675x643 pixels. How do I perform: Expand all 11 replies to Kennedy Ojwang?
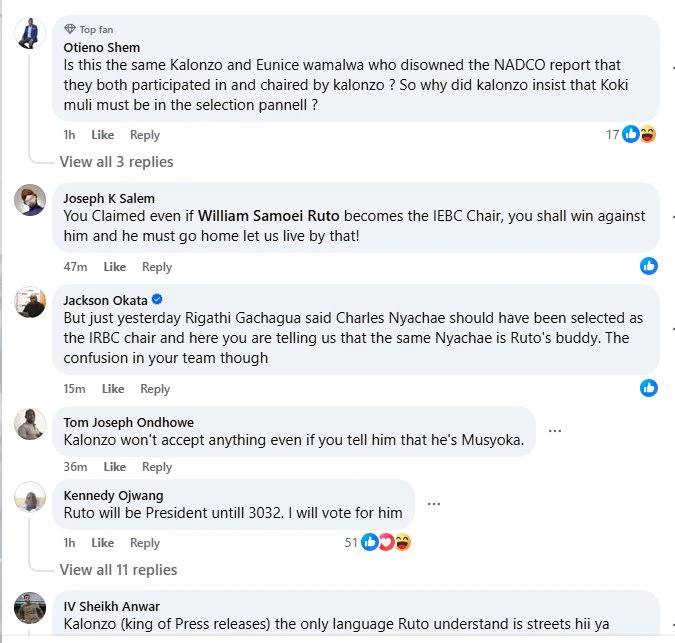coord(118,570)
